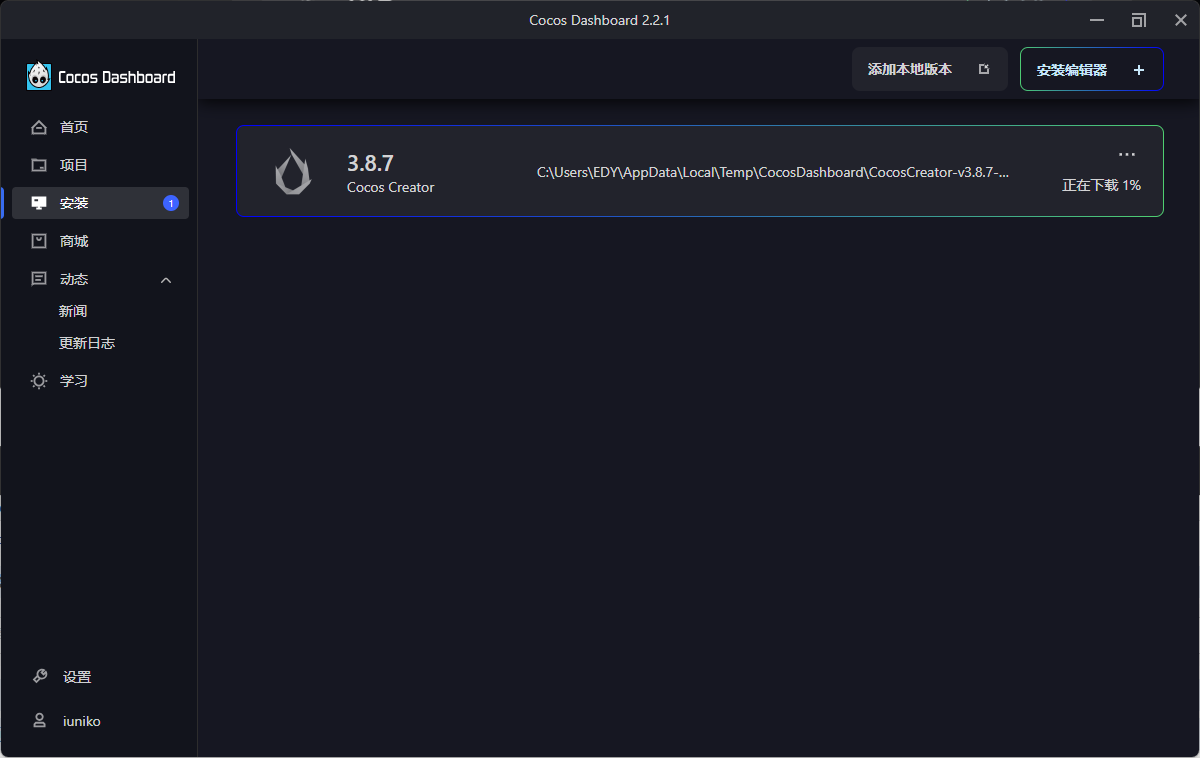Click the 正在下载 1% status
This screenshot has width=1200, height=758.
1101,185
